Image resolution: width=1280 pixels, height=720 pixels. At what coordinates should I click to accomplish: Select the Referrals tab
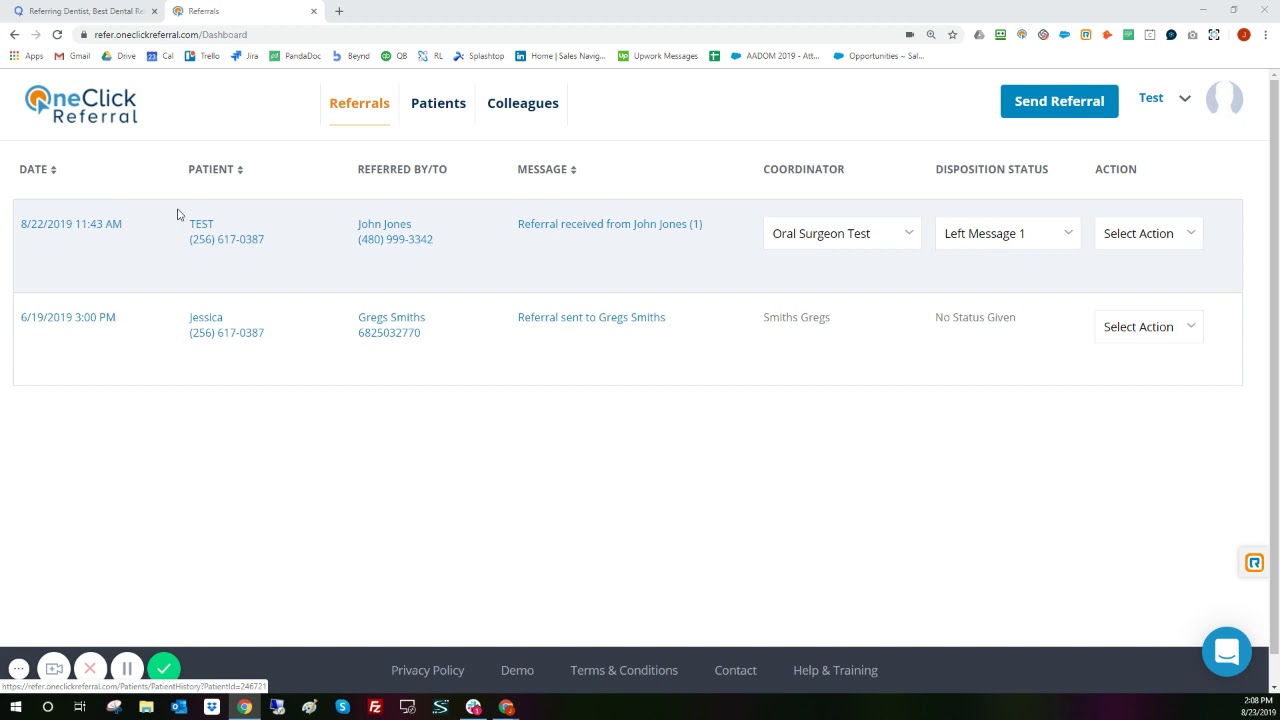[359, 103]
